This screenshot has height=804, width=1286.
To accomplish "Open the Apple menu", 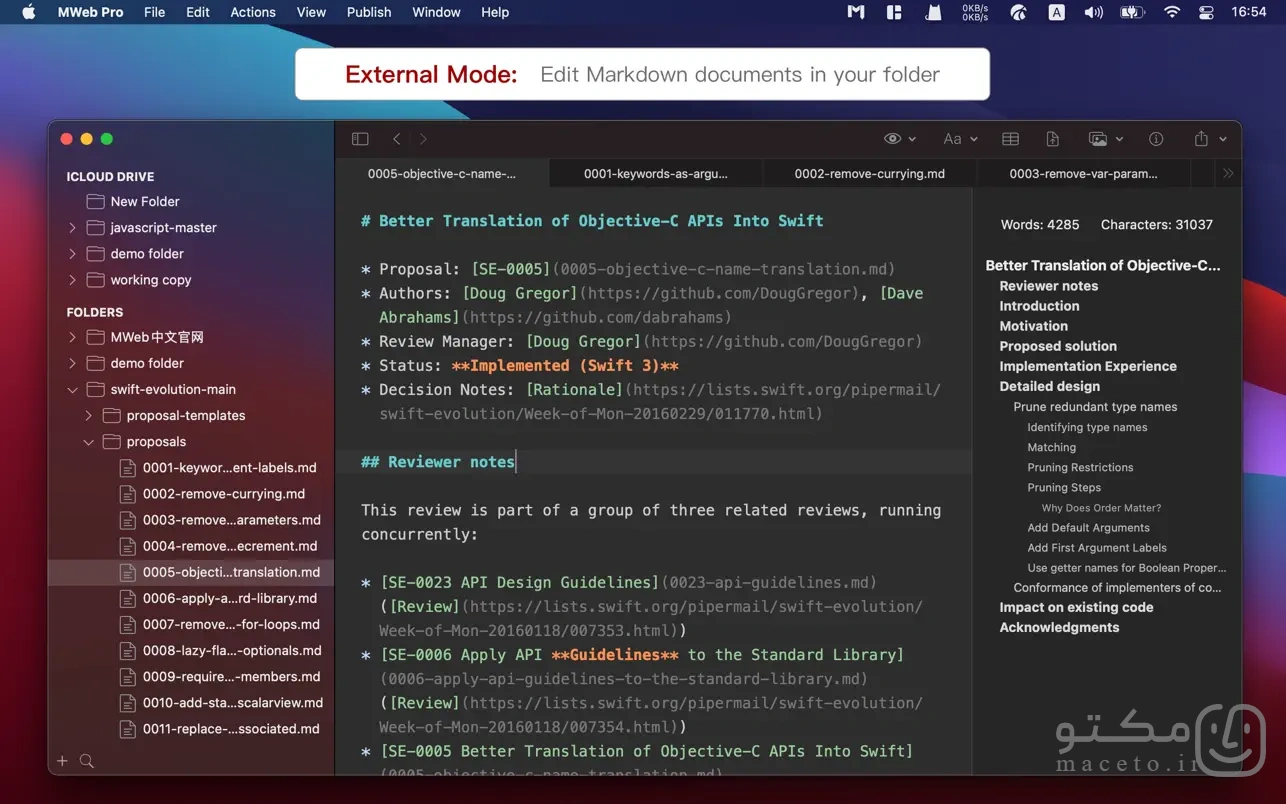I will [28, 12].
